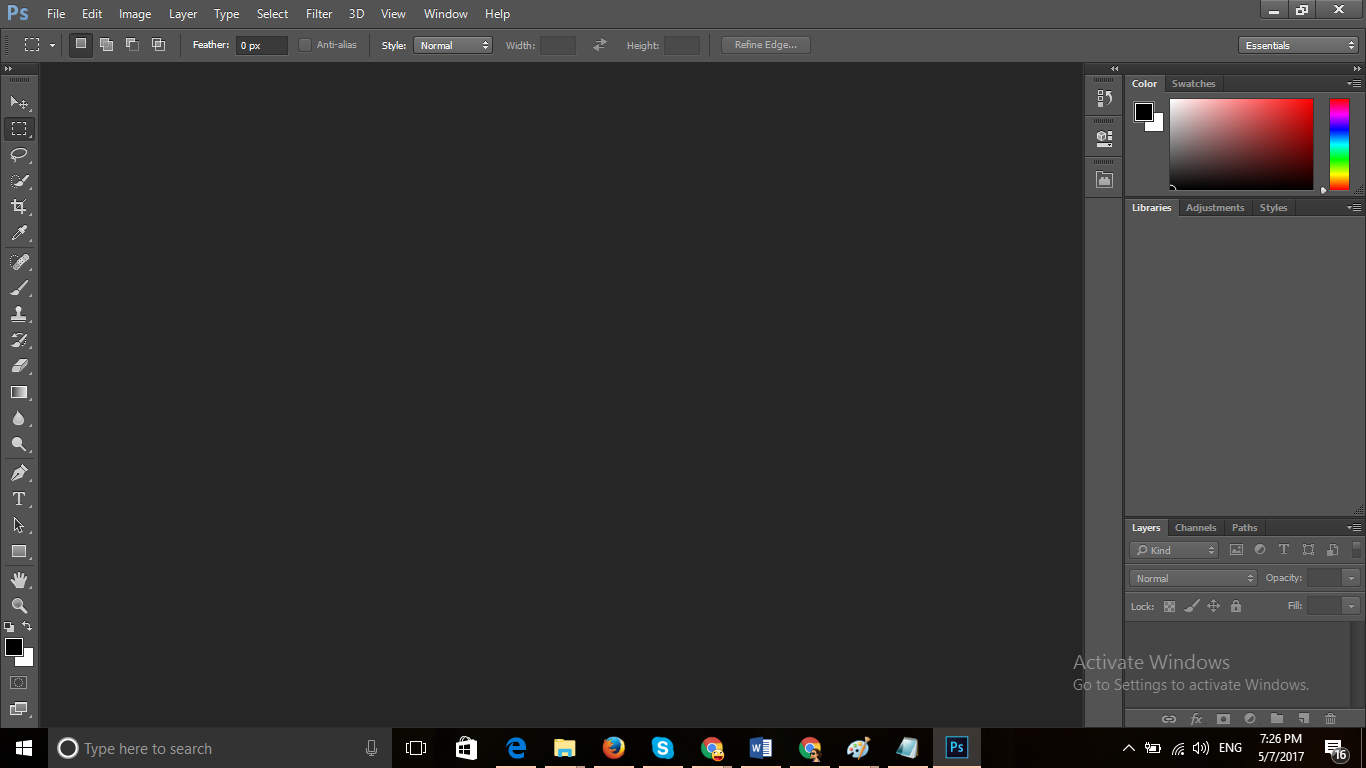Open the tool preset picker arrow
This screenshot has height=768, width=1366.
pos(52,45)
